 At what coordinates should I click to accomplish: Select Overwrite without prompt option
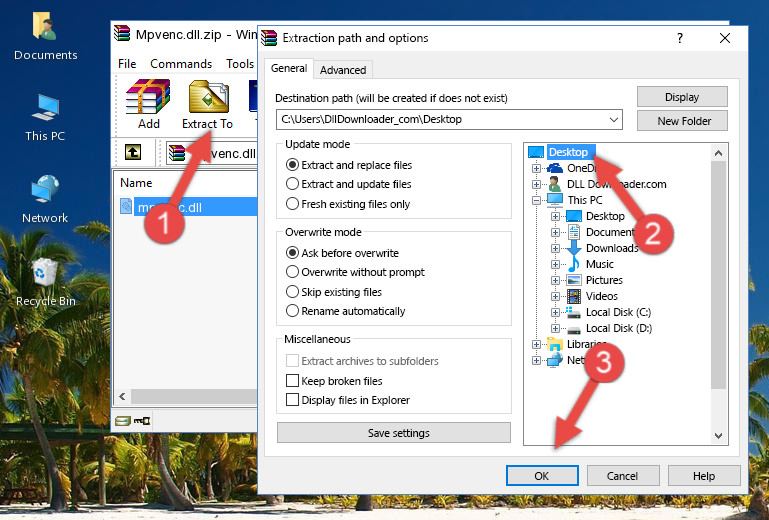click(x=292, y=272)
